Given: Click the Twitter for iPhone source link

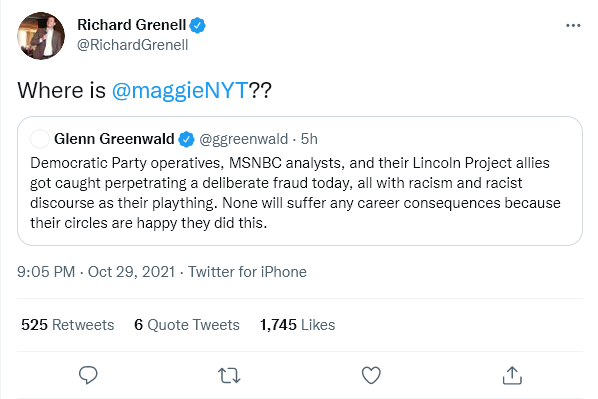Looking at the screenshot, I should pos(247,272).
